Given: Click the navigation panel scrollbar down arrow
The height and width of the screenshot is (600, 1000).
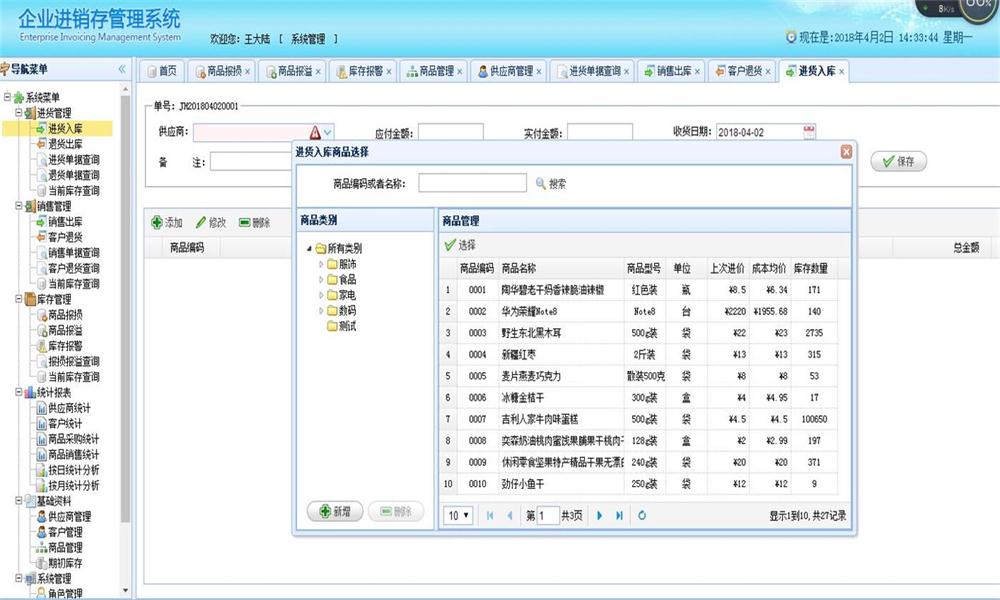Looking at the screenshot, I should coord(125,591).
